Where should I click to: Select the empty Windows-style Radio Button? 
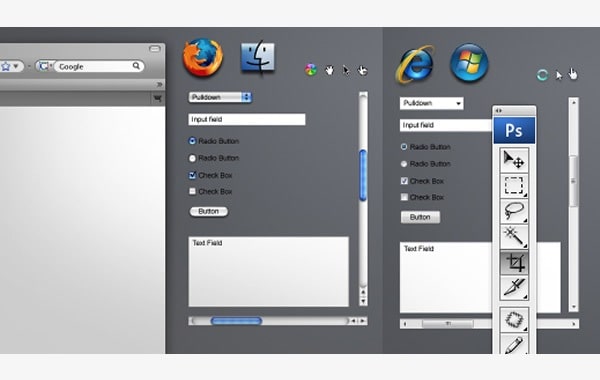coord(404,164)
